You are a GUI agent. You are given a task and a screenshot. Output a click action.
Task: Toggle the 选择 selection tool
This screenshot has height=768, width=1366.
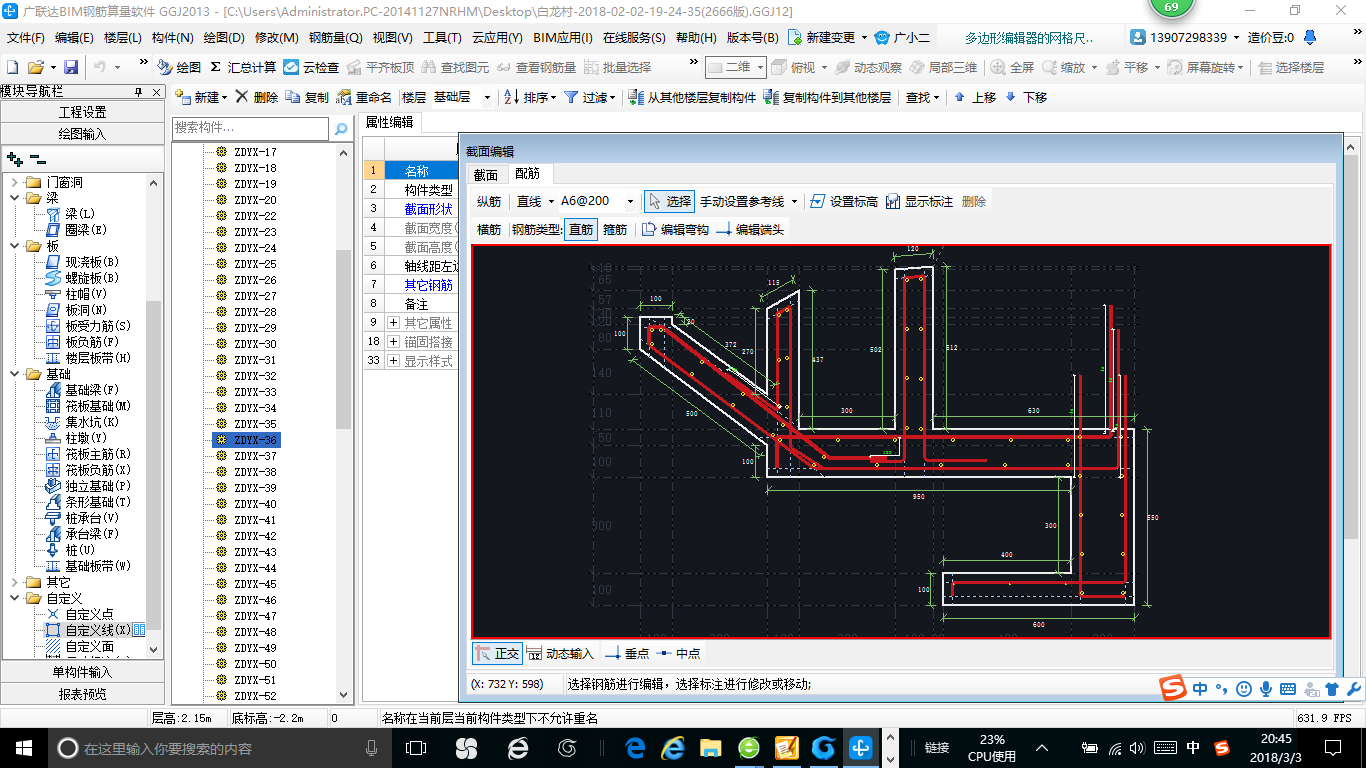(669, 201)
